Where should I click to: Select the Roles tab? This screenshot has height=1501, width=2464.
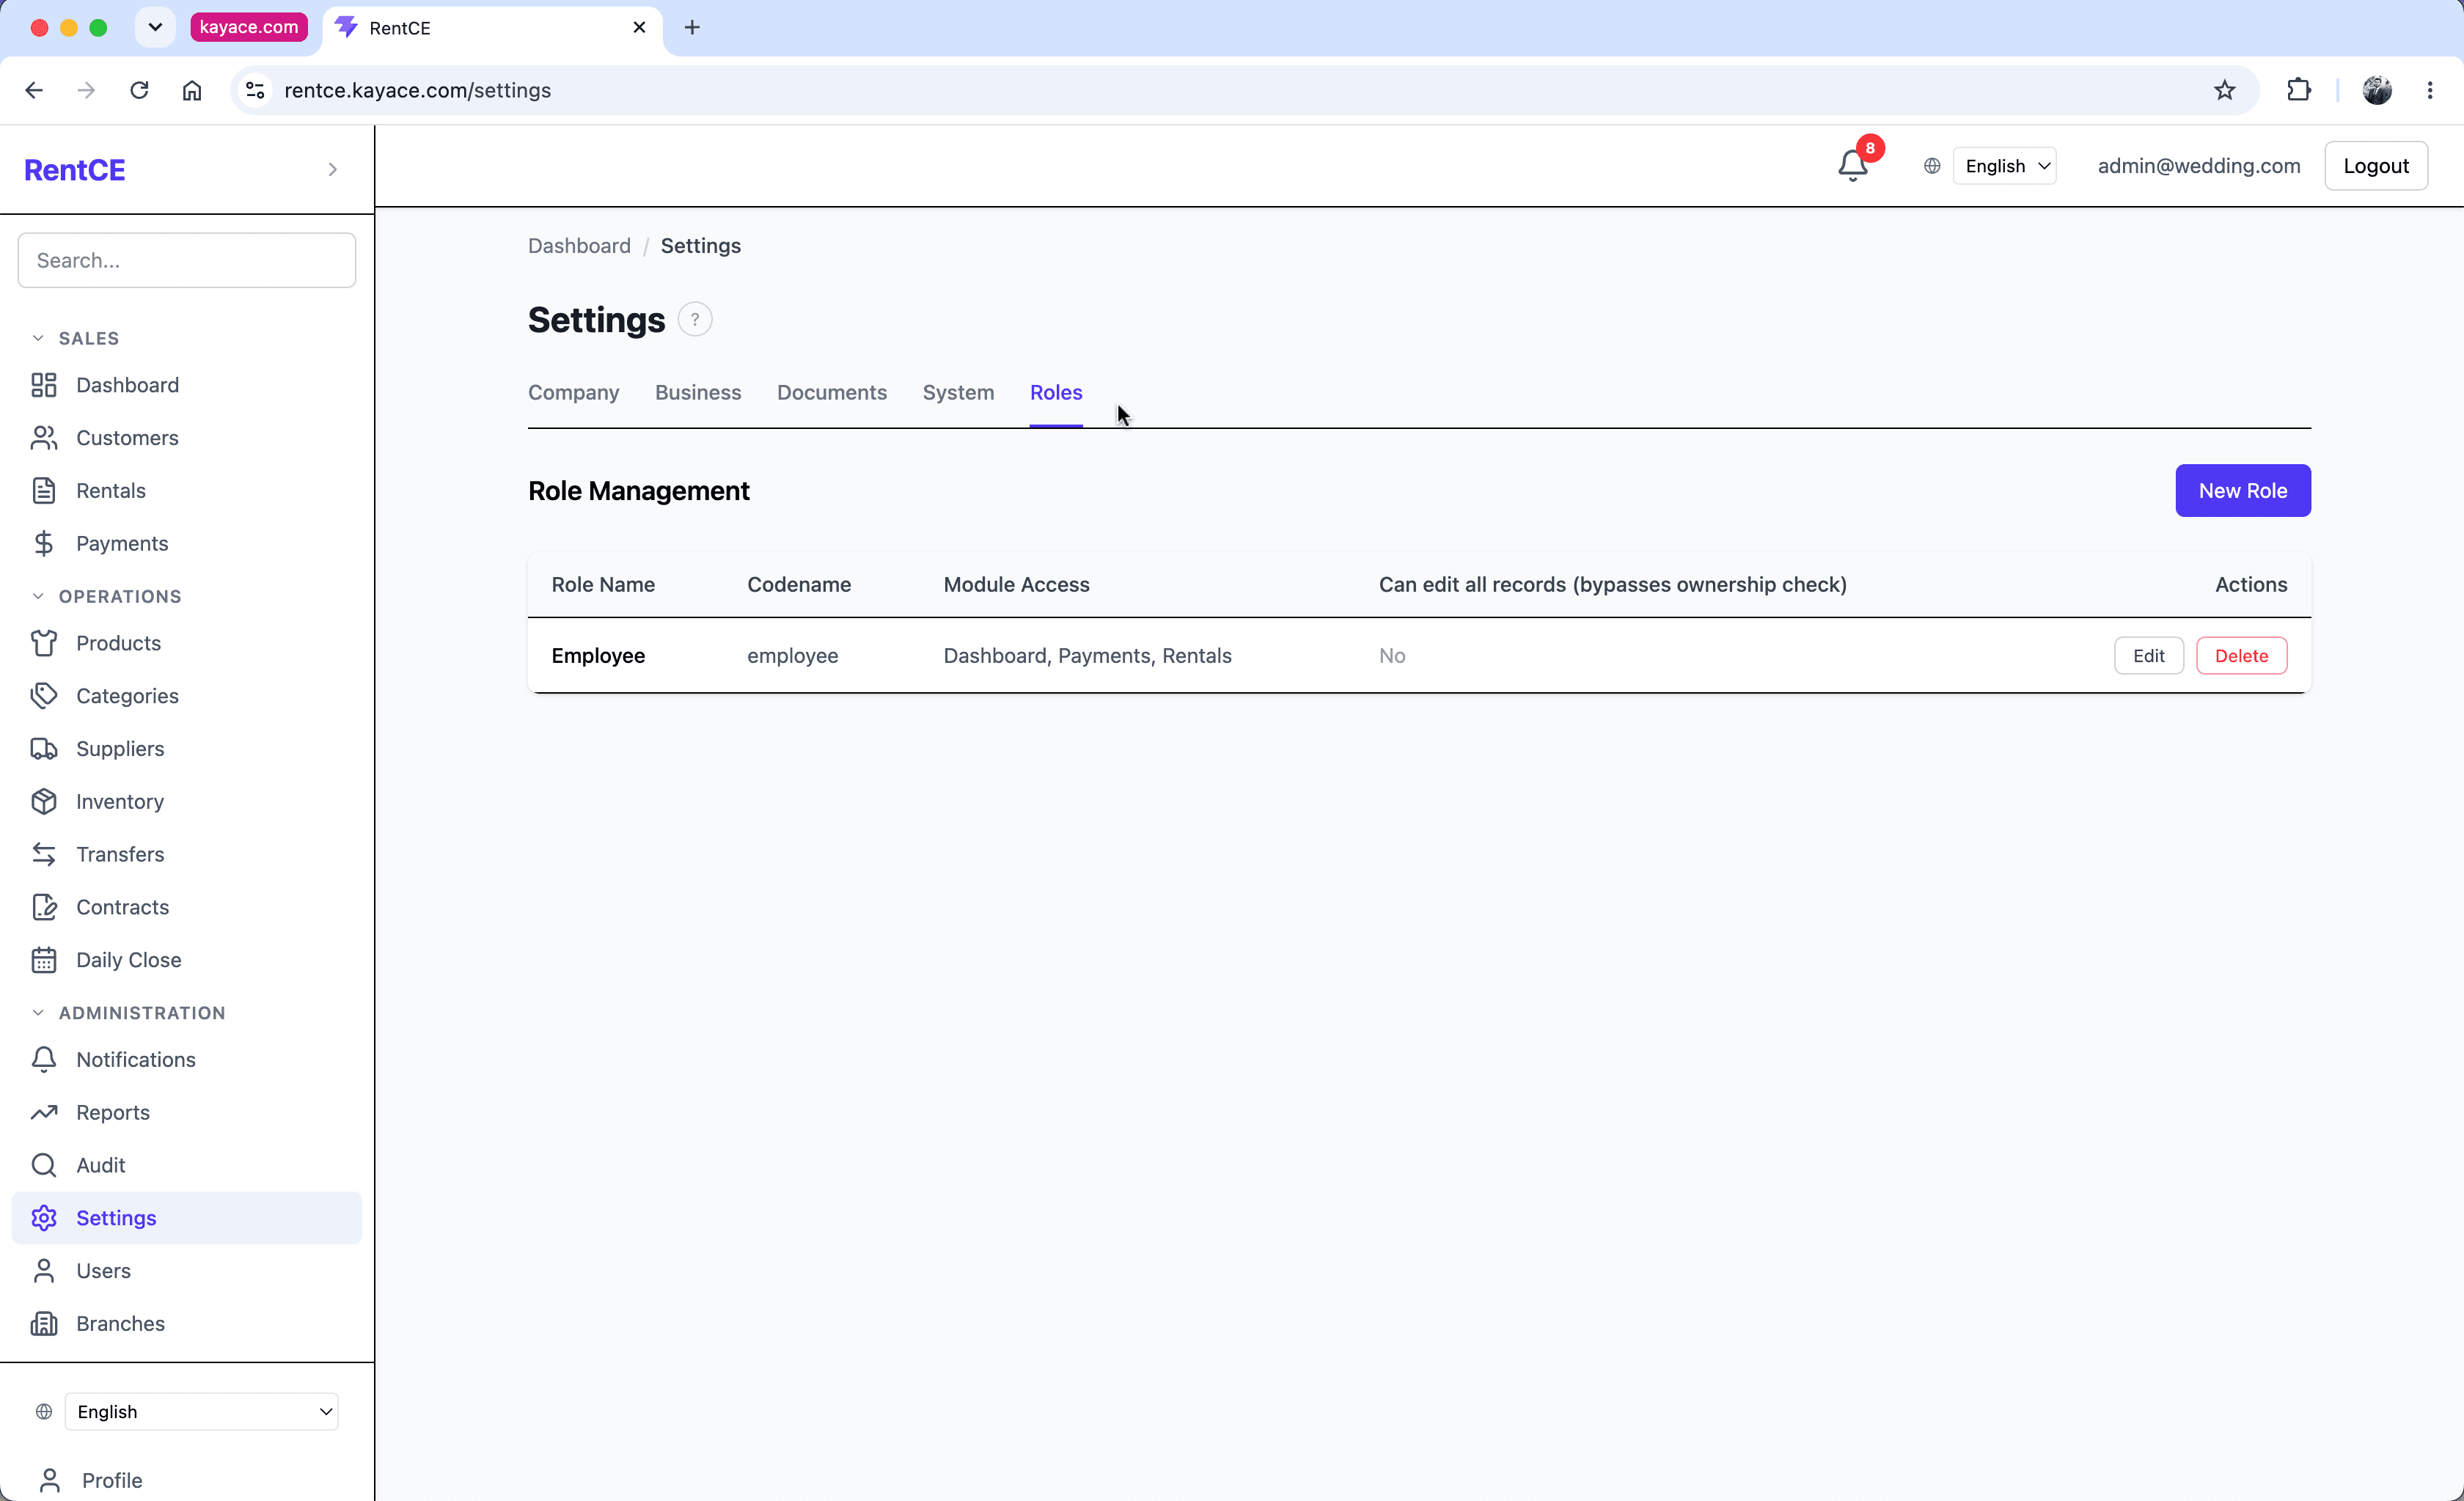1056,393
